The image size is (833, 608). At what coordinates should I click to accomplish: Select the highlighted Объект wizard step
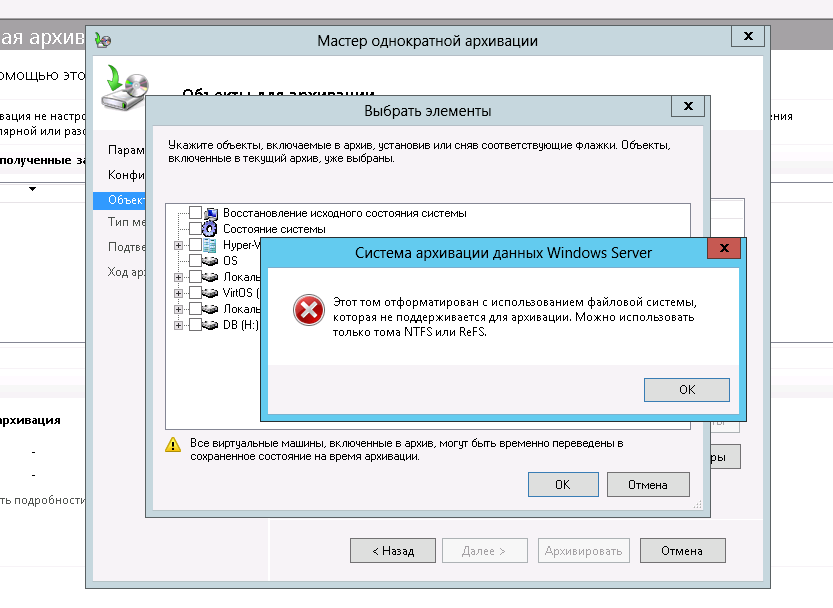coord(119,200)
